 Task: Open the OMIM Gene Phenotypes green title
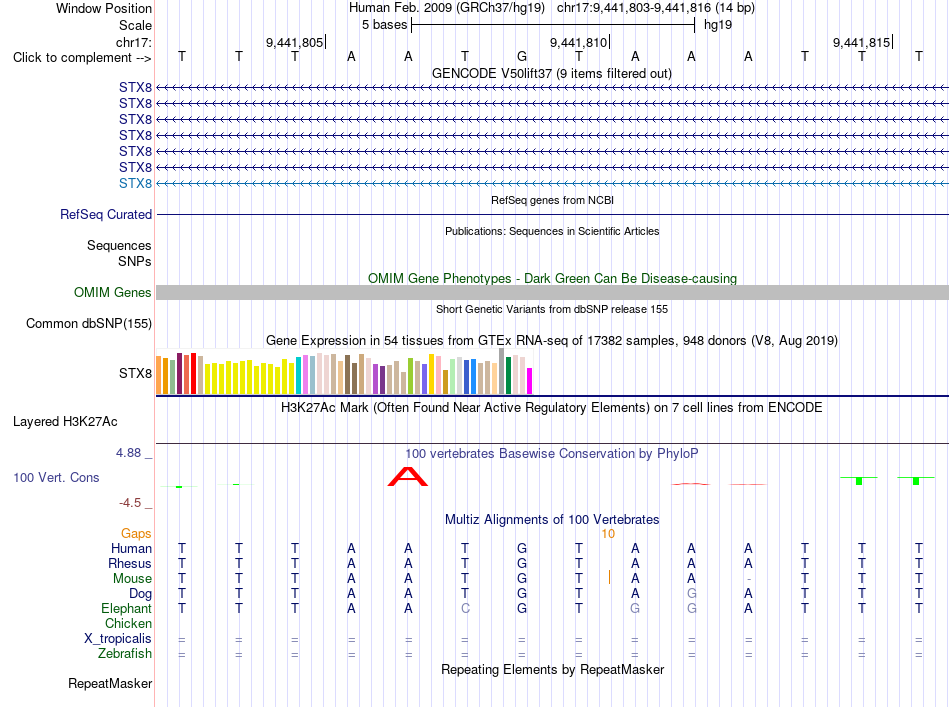tap(553, 278)
